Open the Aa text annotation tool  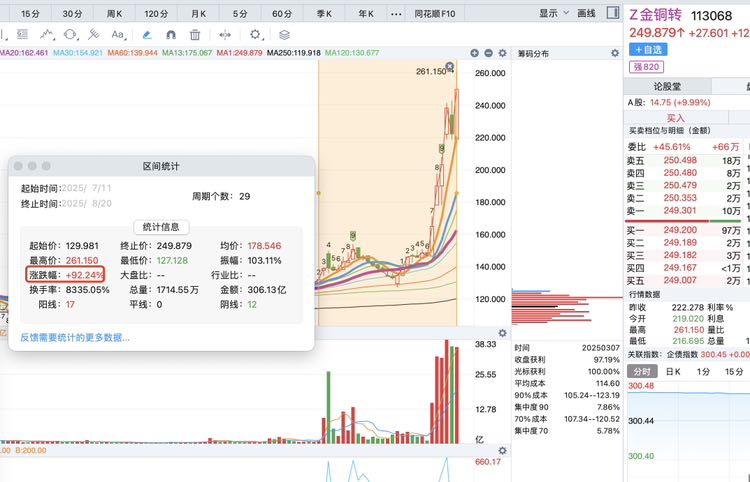[x=118, y=34]
